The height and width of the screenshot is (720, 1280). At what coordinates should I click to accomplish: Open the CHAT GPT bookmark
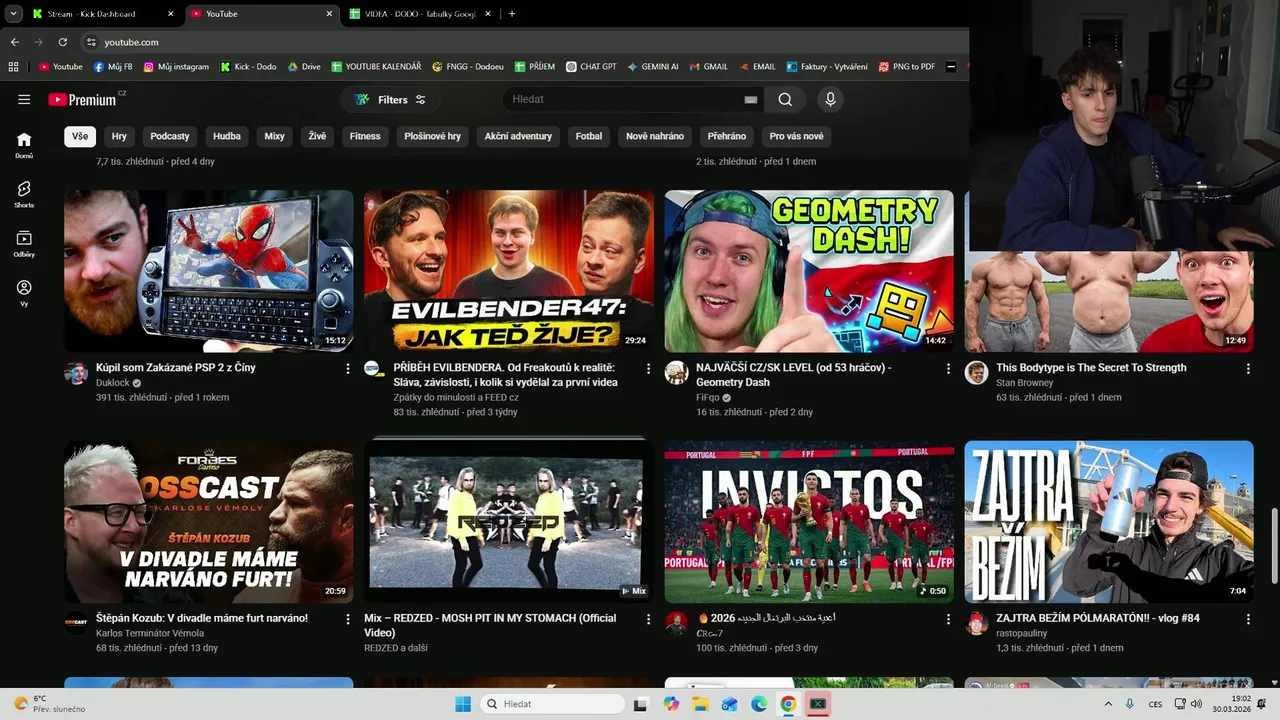[x=591, y=67]
